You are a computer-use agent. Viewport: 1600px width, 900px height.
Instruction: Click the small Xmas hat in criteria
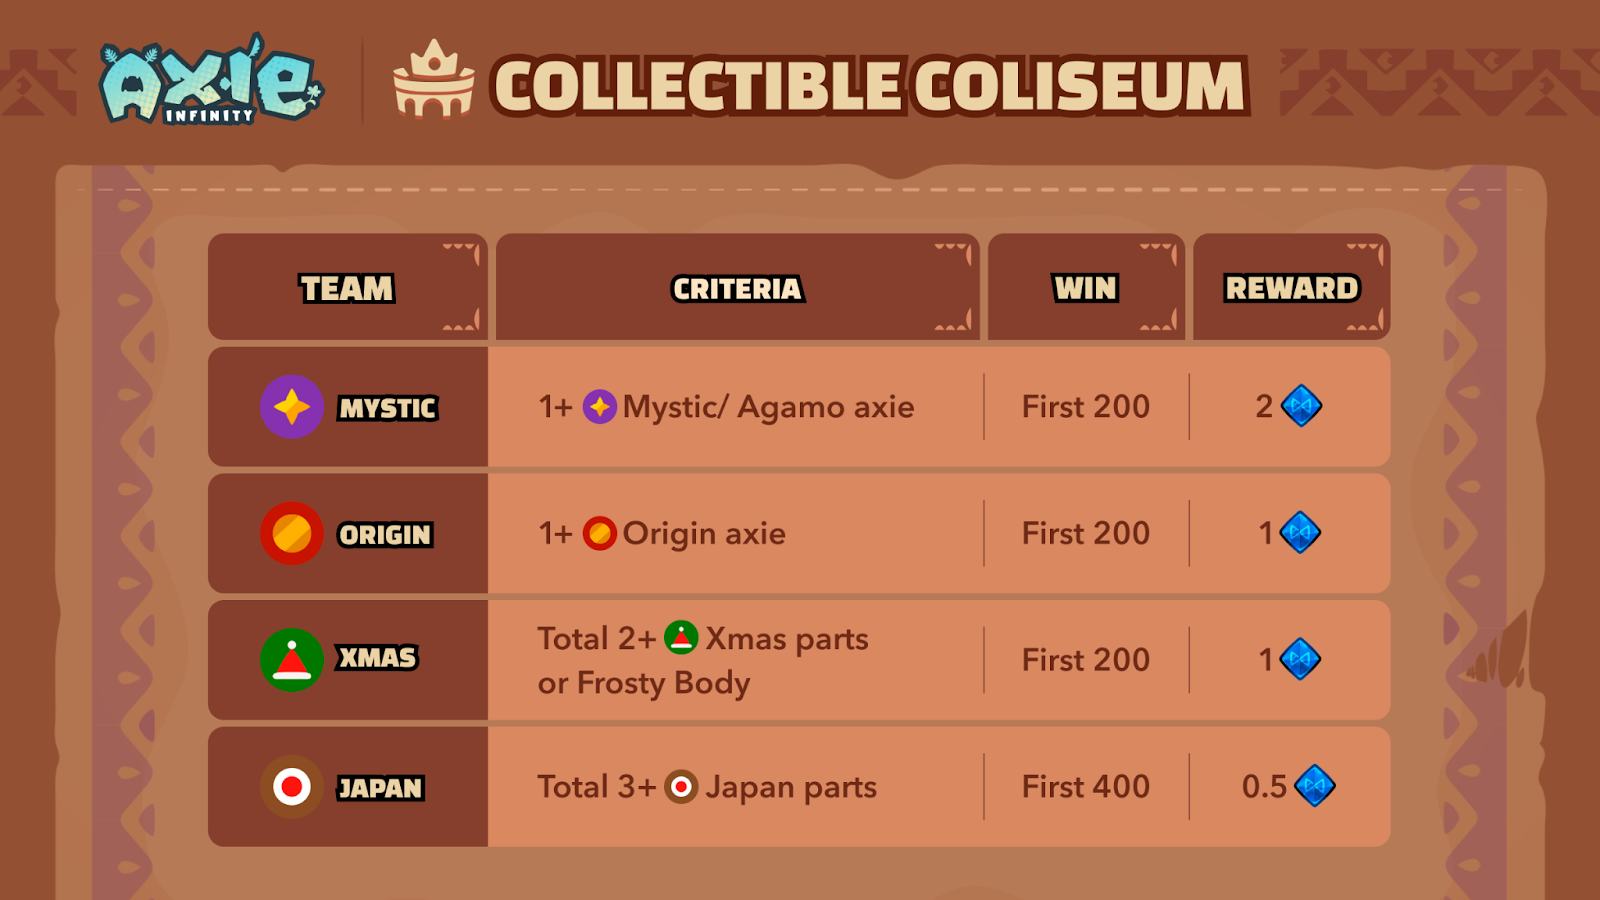click(x=681, y=638)
